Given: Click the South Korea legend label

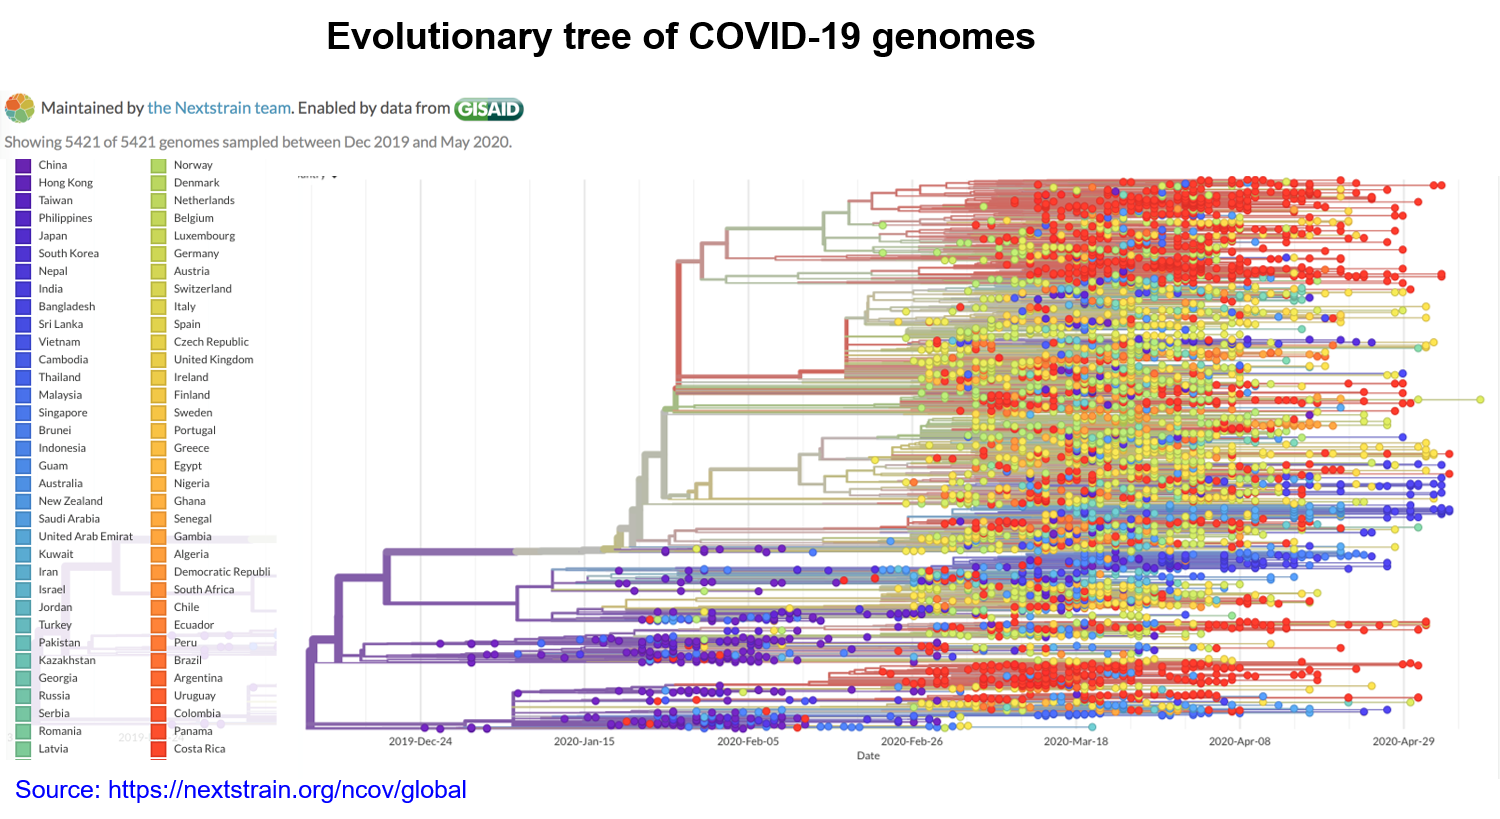Looking at the screenshot, I should click(68, 254).
